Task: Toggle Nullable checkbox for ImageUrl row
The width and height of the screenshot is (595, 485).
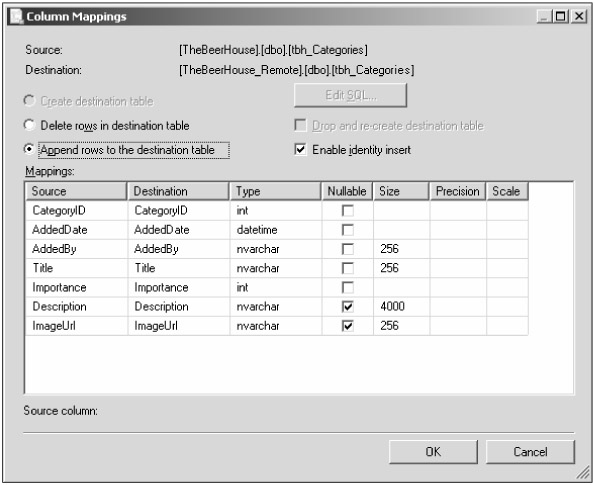Action: coord(348,326)
